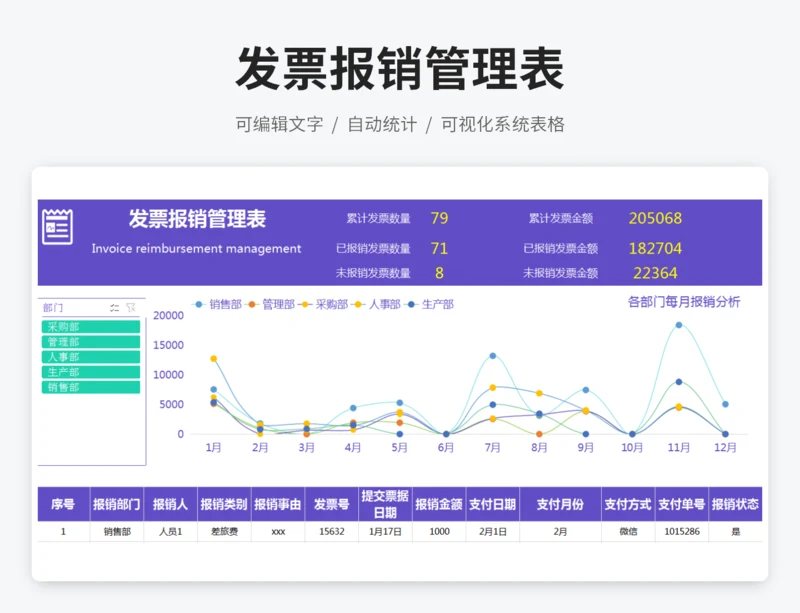
Task: Click chart title 各部门每月报销分析
Action: 684,302
